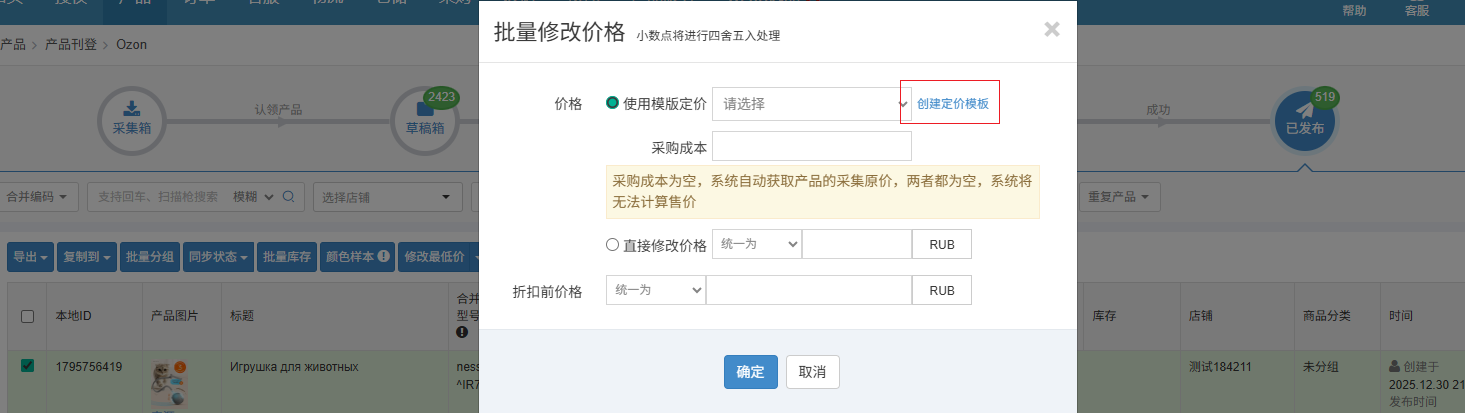This screenshot has height=413, width=1465.
Task: Select the 直接修改价格 radio option
Action: 613,245
